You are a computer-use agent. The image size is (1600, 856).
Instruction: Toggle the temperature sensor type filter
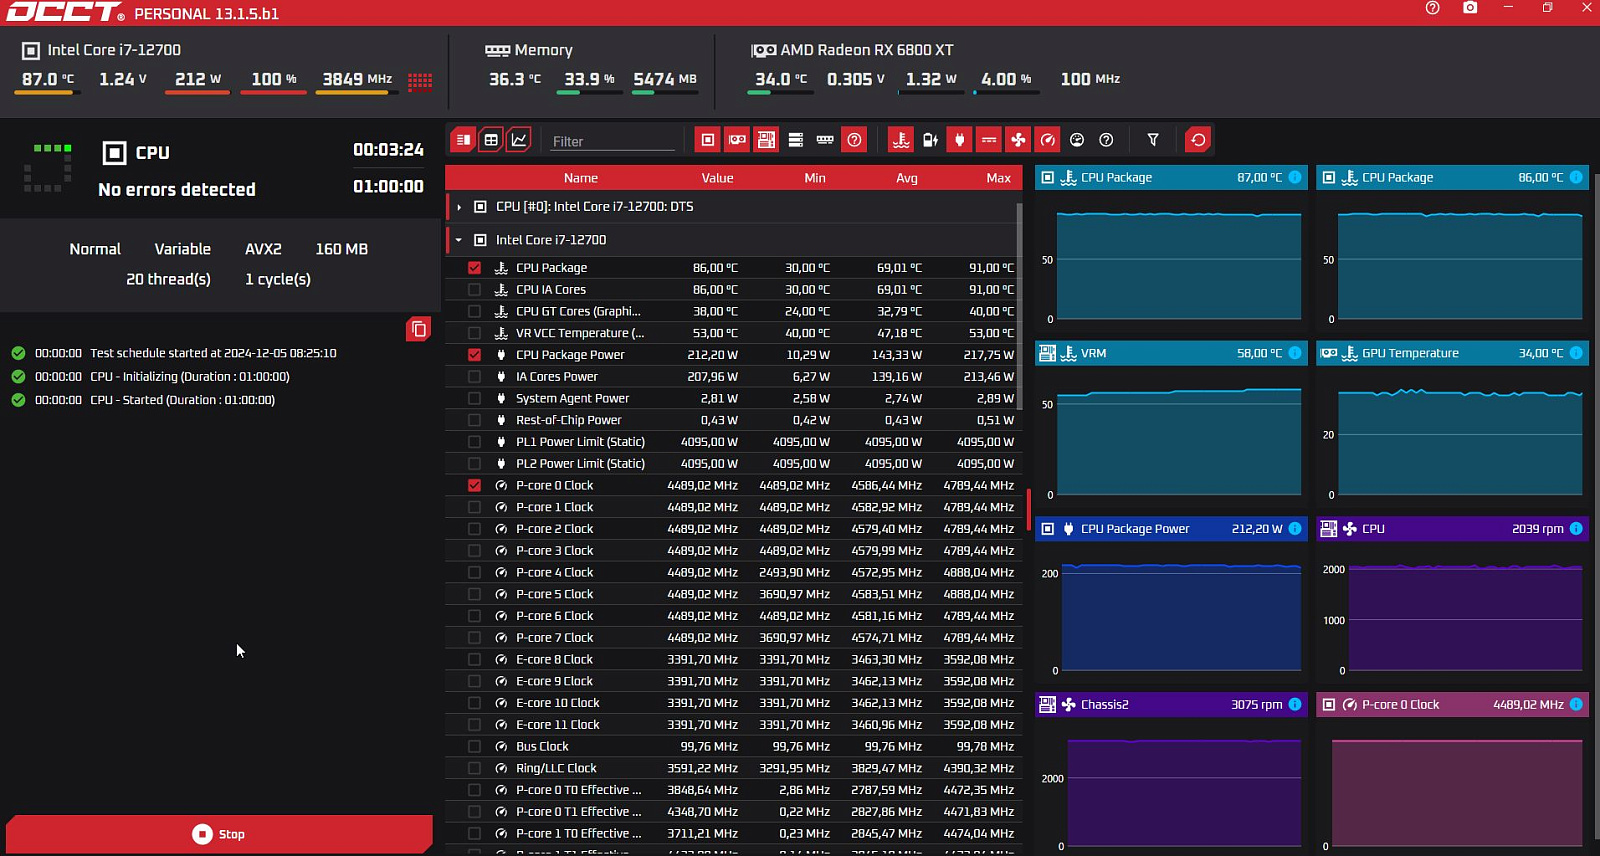(x=901, y=140)
